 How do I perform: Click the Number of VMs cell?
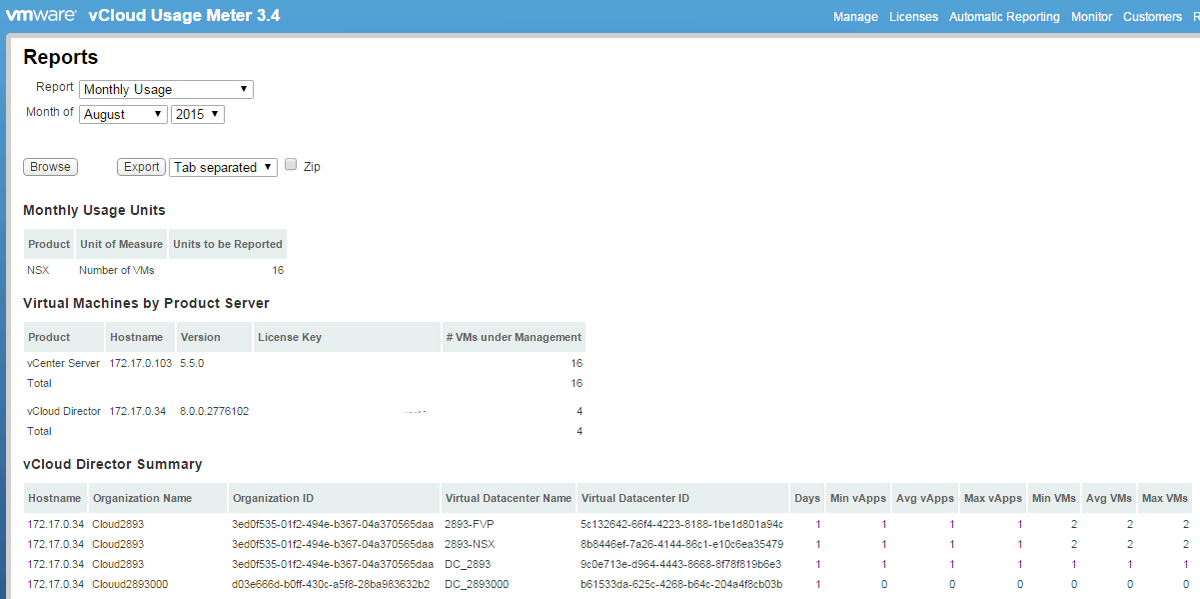pyautogui.click(x=117, y=270)
